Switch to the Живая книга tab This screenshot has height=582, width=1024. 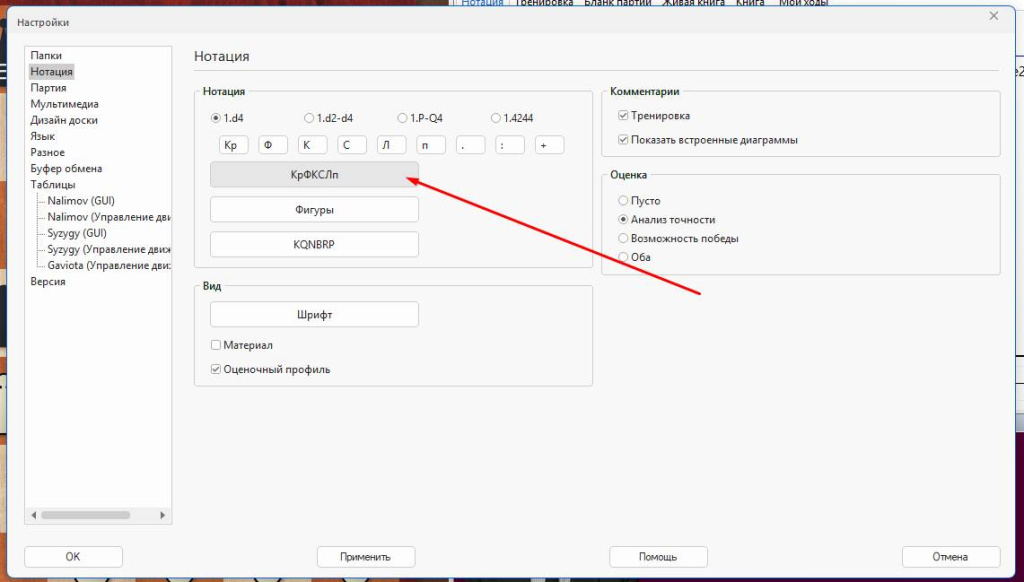[x=694, y=3]
